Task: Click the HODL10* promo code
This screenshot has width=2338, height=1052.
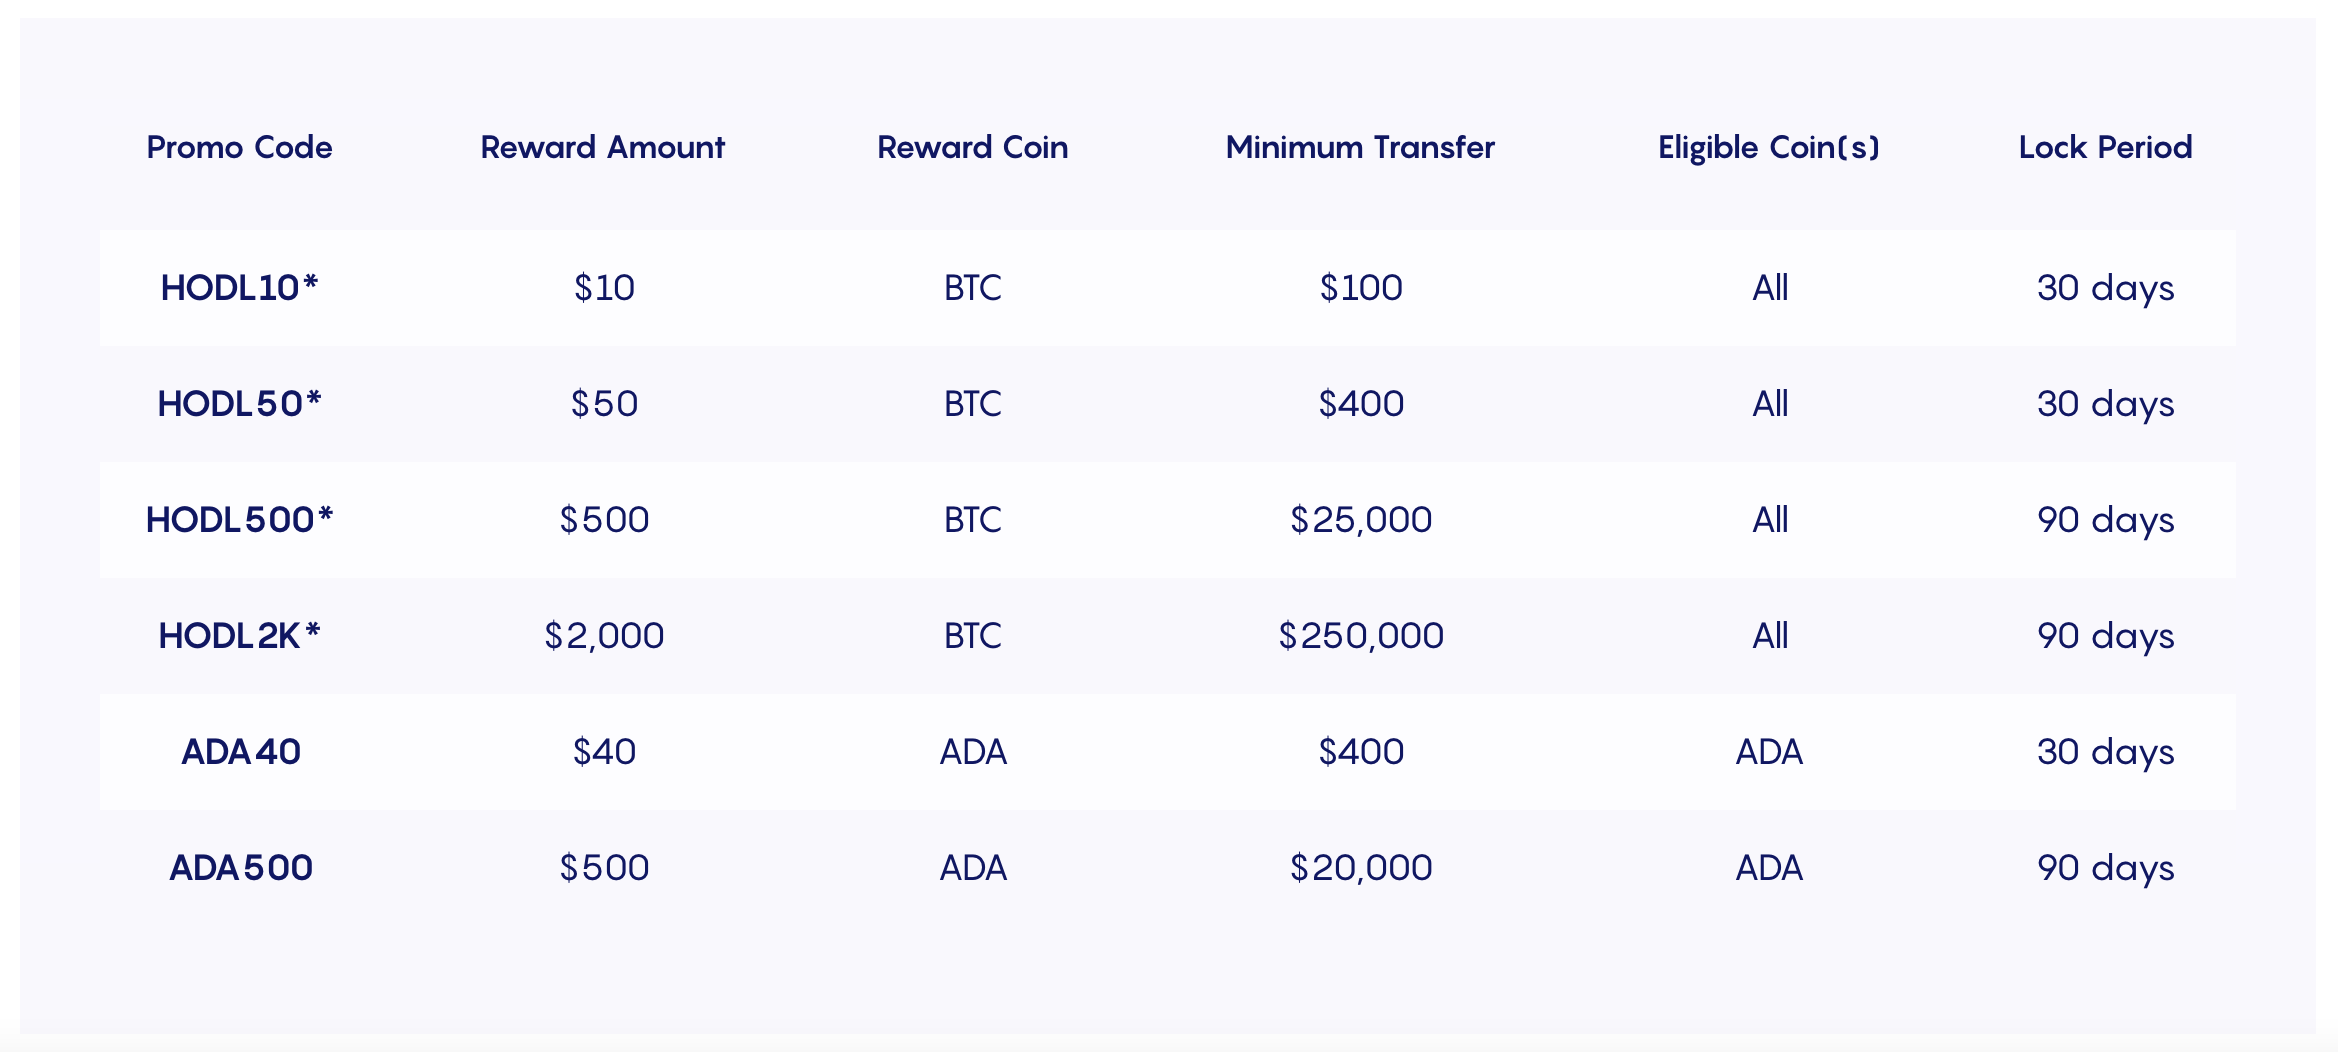Action: (x=239, y=288)
